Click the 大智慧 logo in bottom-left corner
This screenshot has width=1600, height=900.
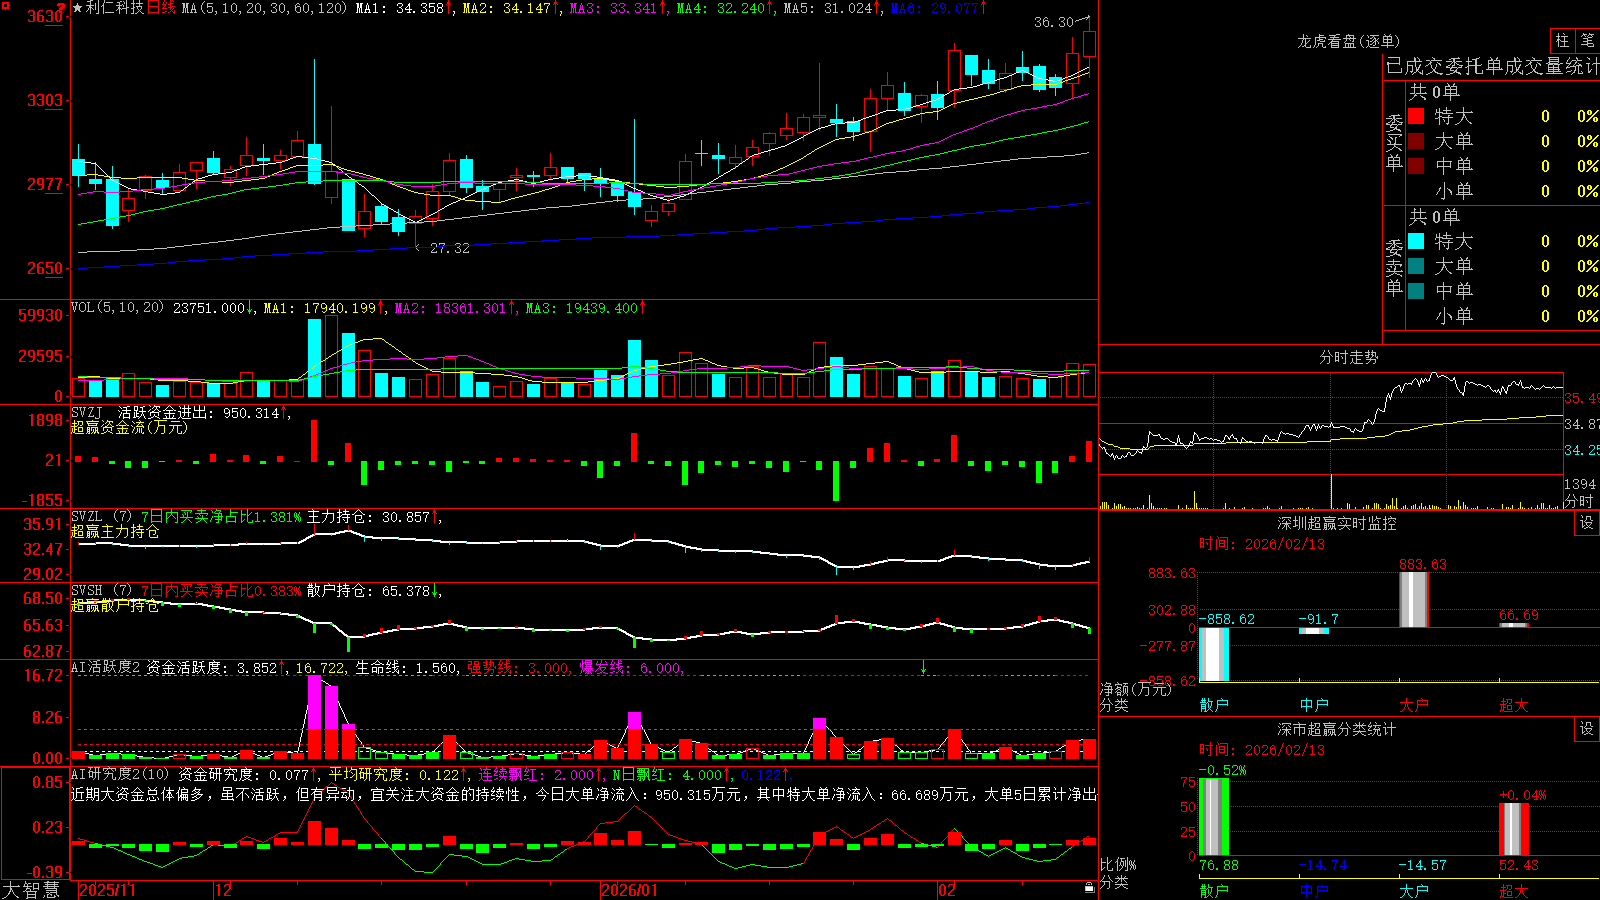point(31,890)
